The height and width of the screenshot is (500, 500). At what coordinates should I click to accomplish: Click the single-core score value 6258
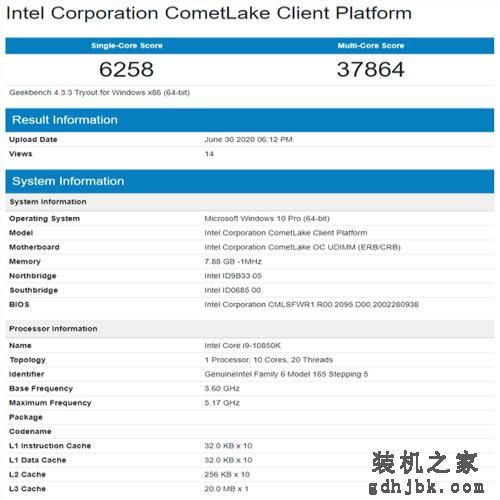(127, 69)
